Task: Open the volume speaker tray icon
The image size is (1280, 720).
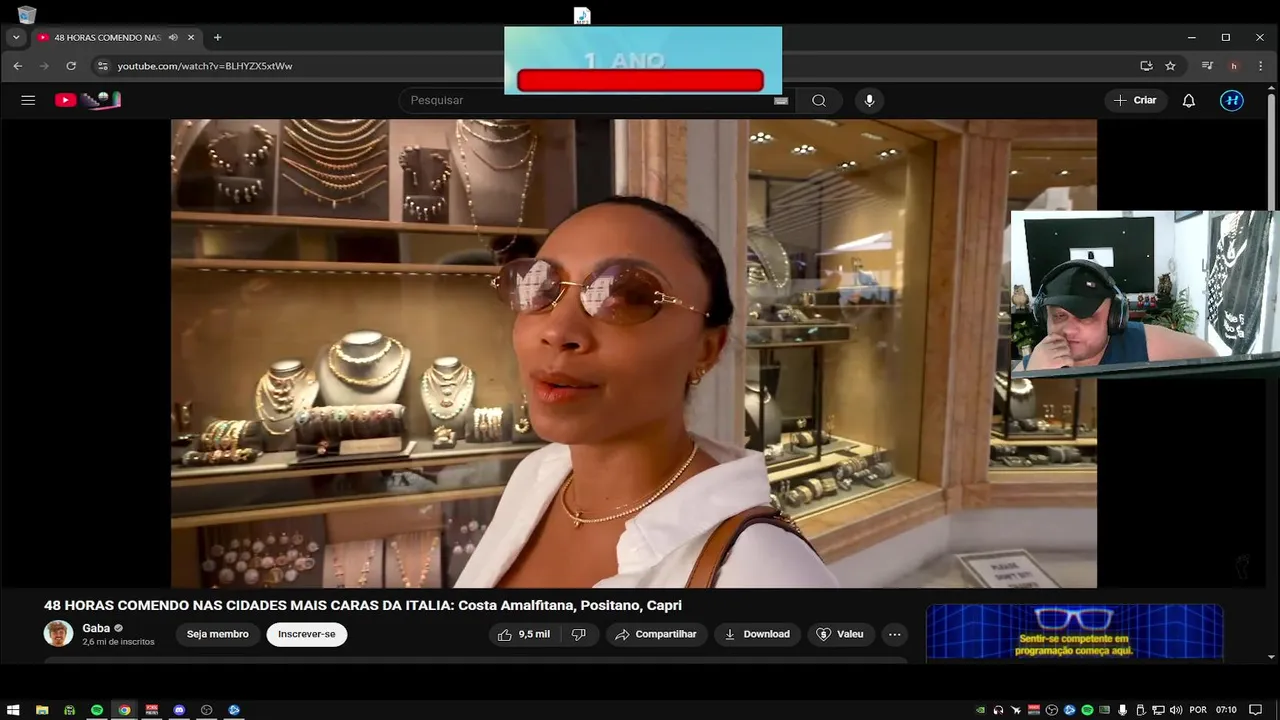Action: pyautogui.click(x=1176, y=710)
